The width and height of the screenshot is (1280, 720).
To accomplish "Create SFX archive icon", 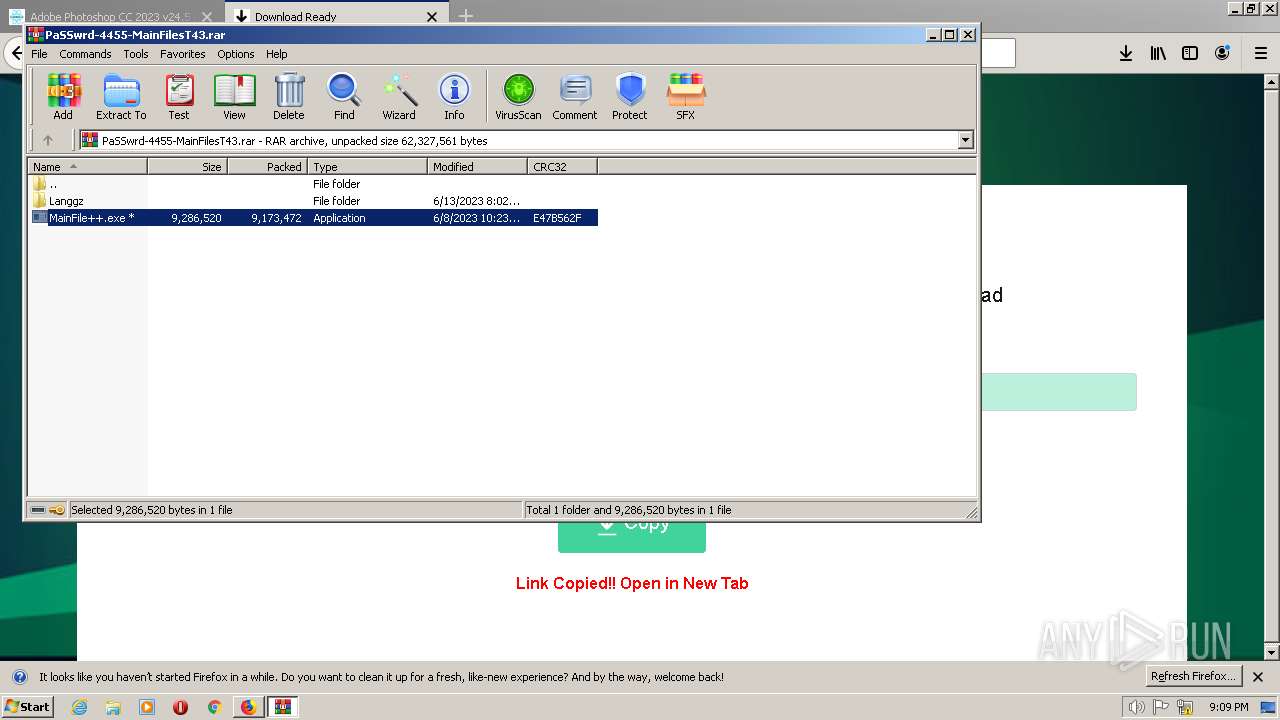I will (685, 97).
